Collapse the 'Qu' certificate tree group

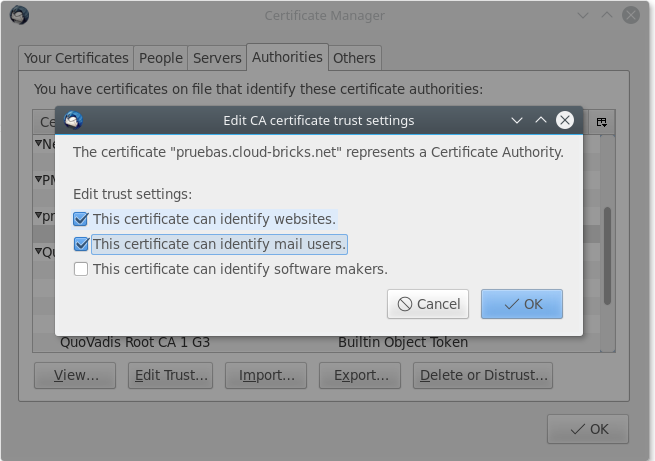pyautogui.click(x=38, y=251)
